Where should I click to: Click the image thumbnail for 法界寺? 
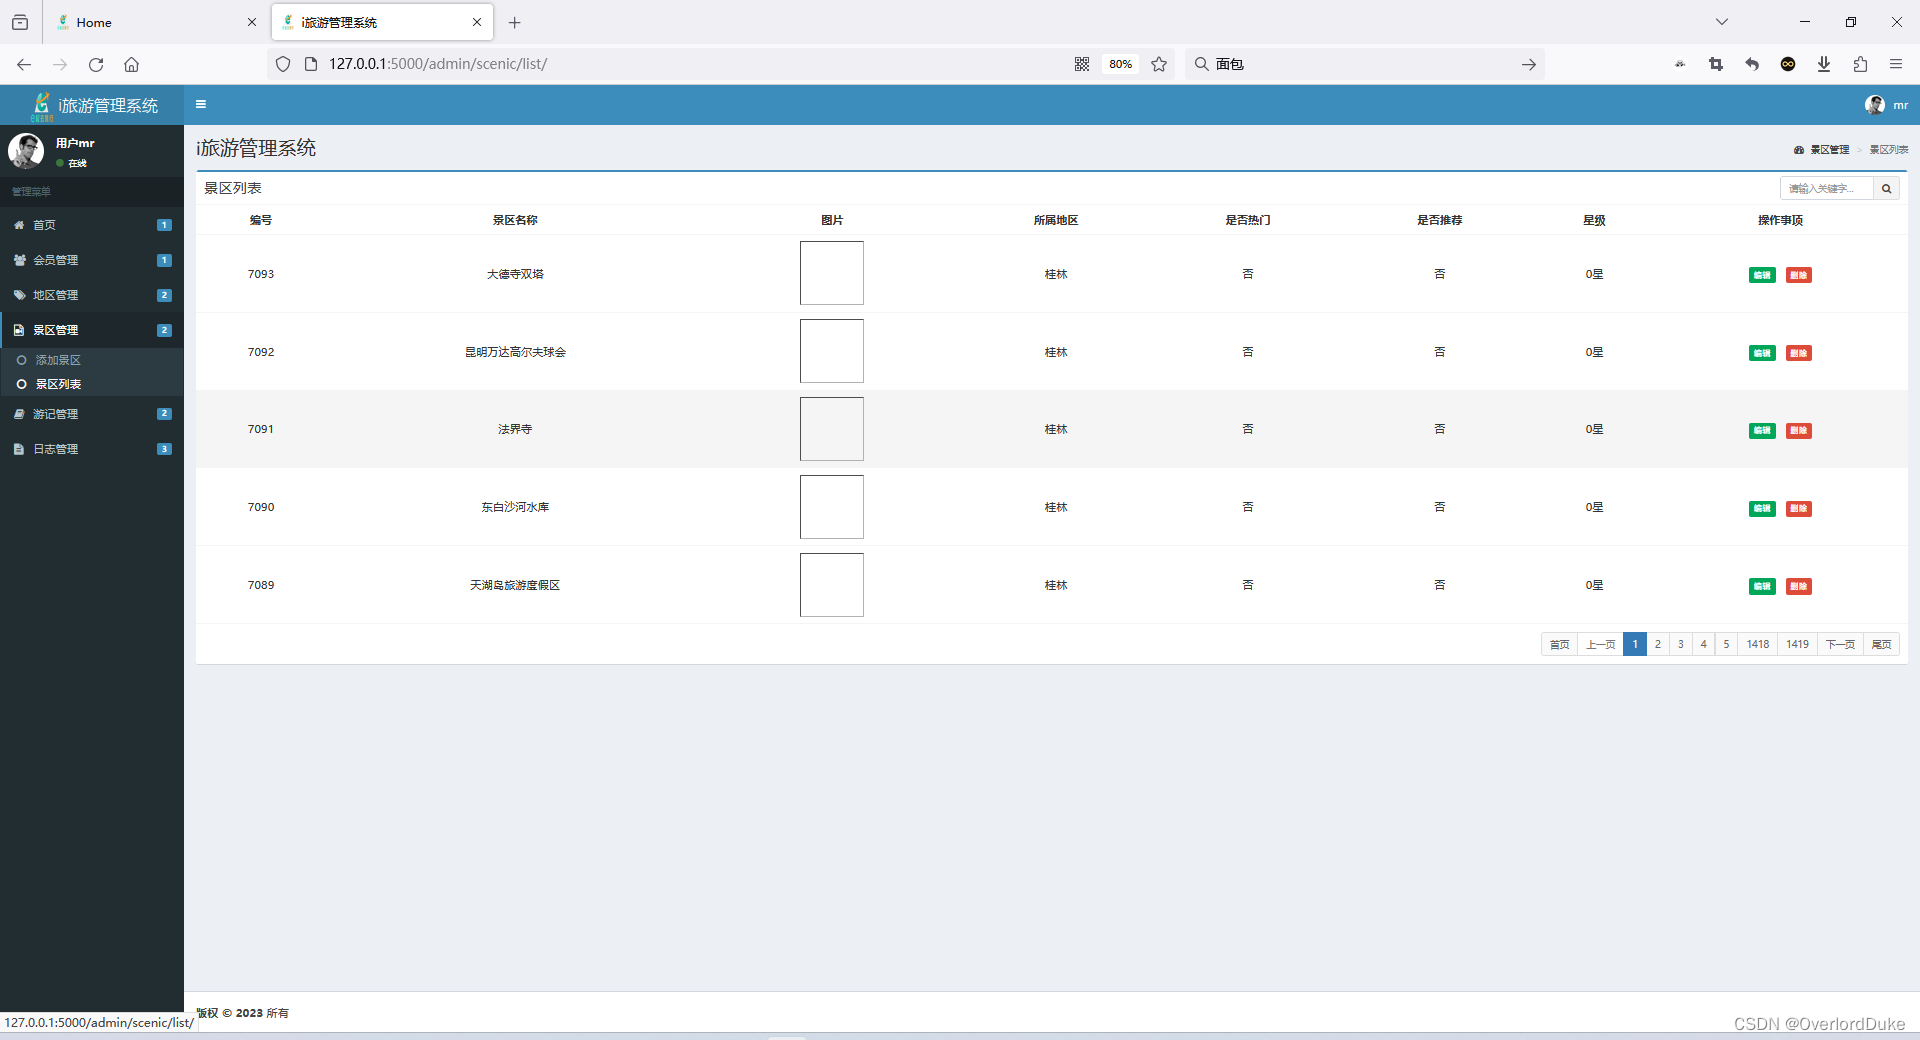[x=832, y=429]
